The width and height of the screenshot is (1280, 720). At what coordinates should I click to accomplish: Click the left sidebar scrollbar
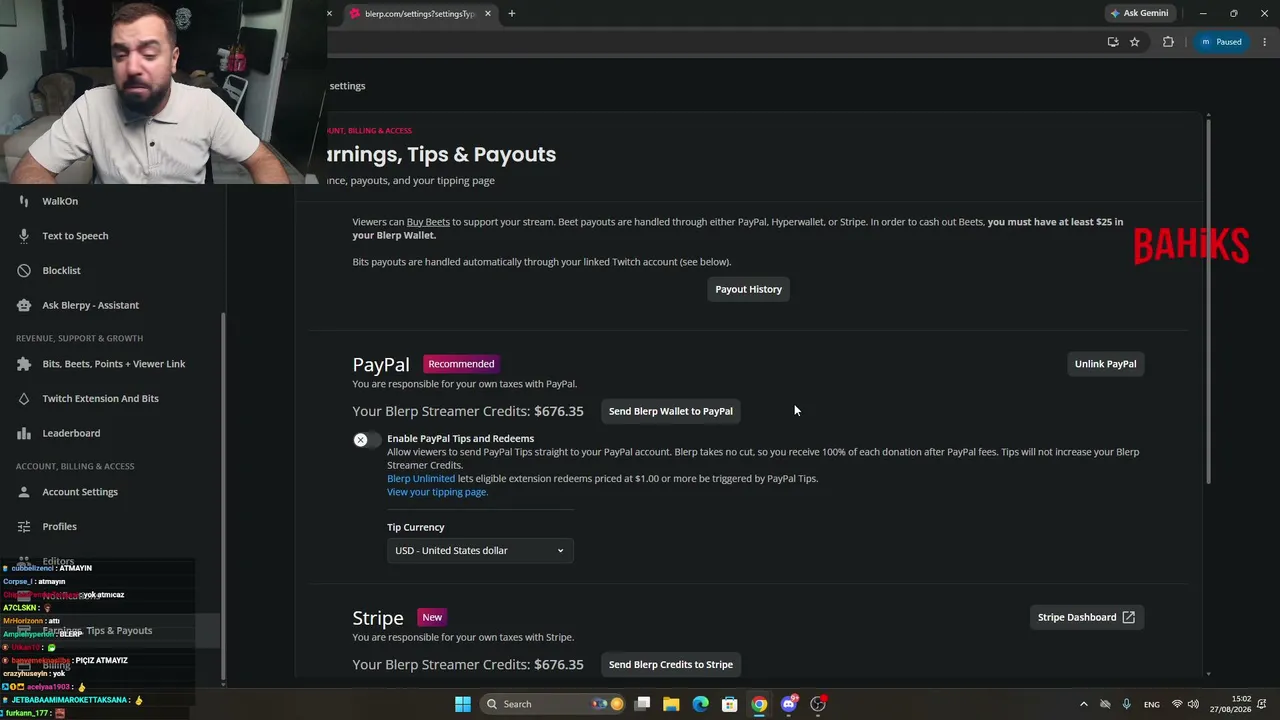(x=223, y=495)
